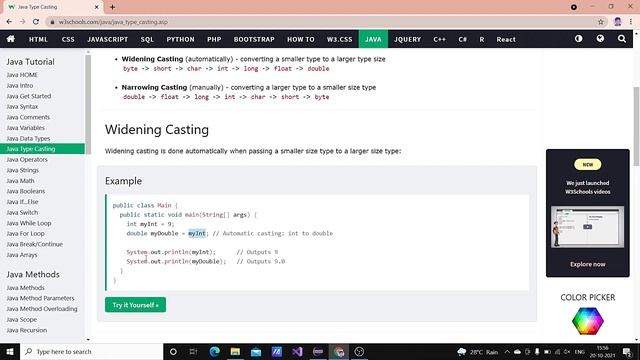Click the address bar URL
Image resolution: width=640 pixels, height=360 pixels.
pos(113,22)
